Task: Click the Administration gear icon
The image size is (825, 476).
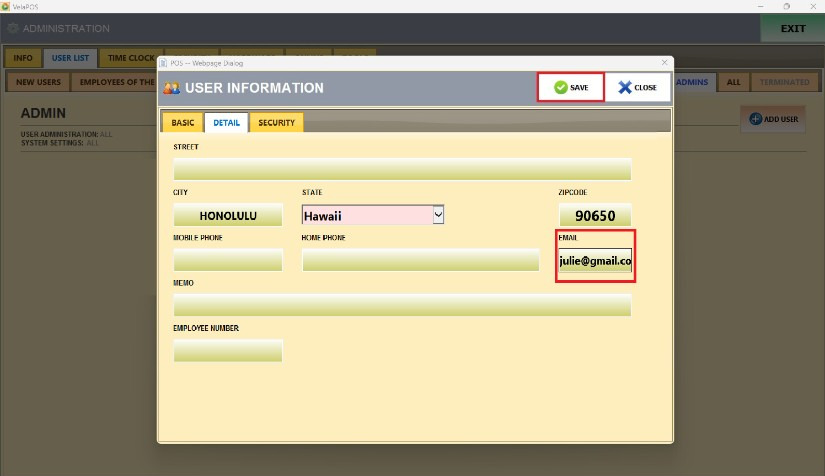Action: pos(13,28)
